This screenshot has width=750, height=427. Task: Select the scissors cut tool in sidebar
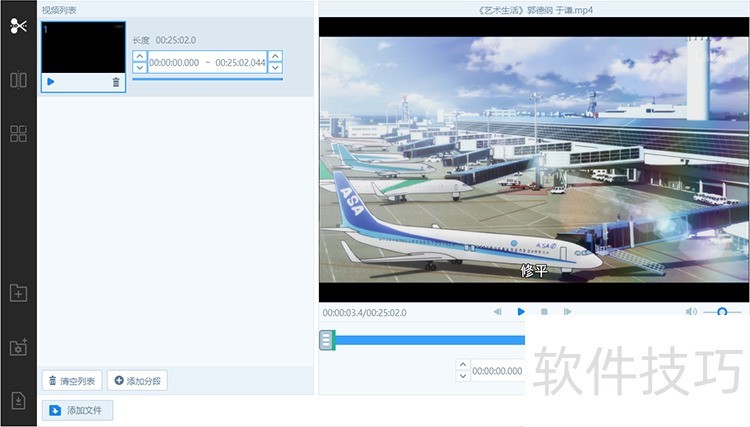coord(18,25)
